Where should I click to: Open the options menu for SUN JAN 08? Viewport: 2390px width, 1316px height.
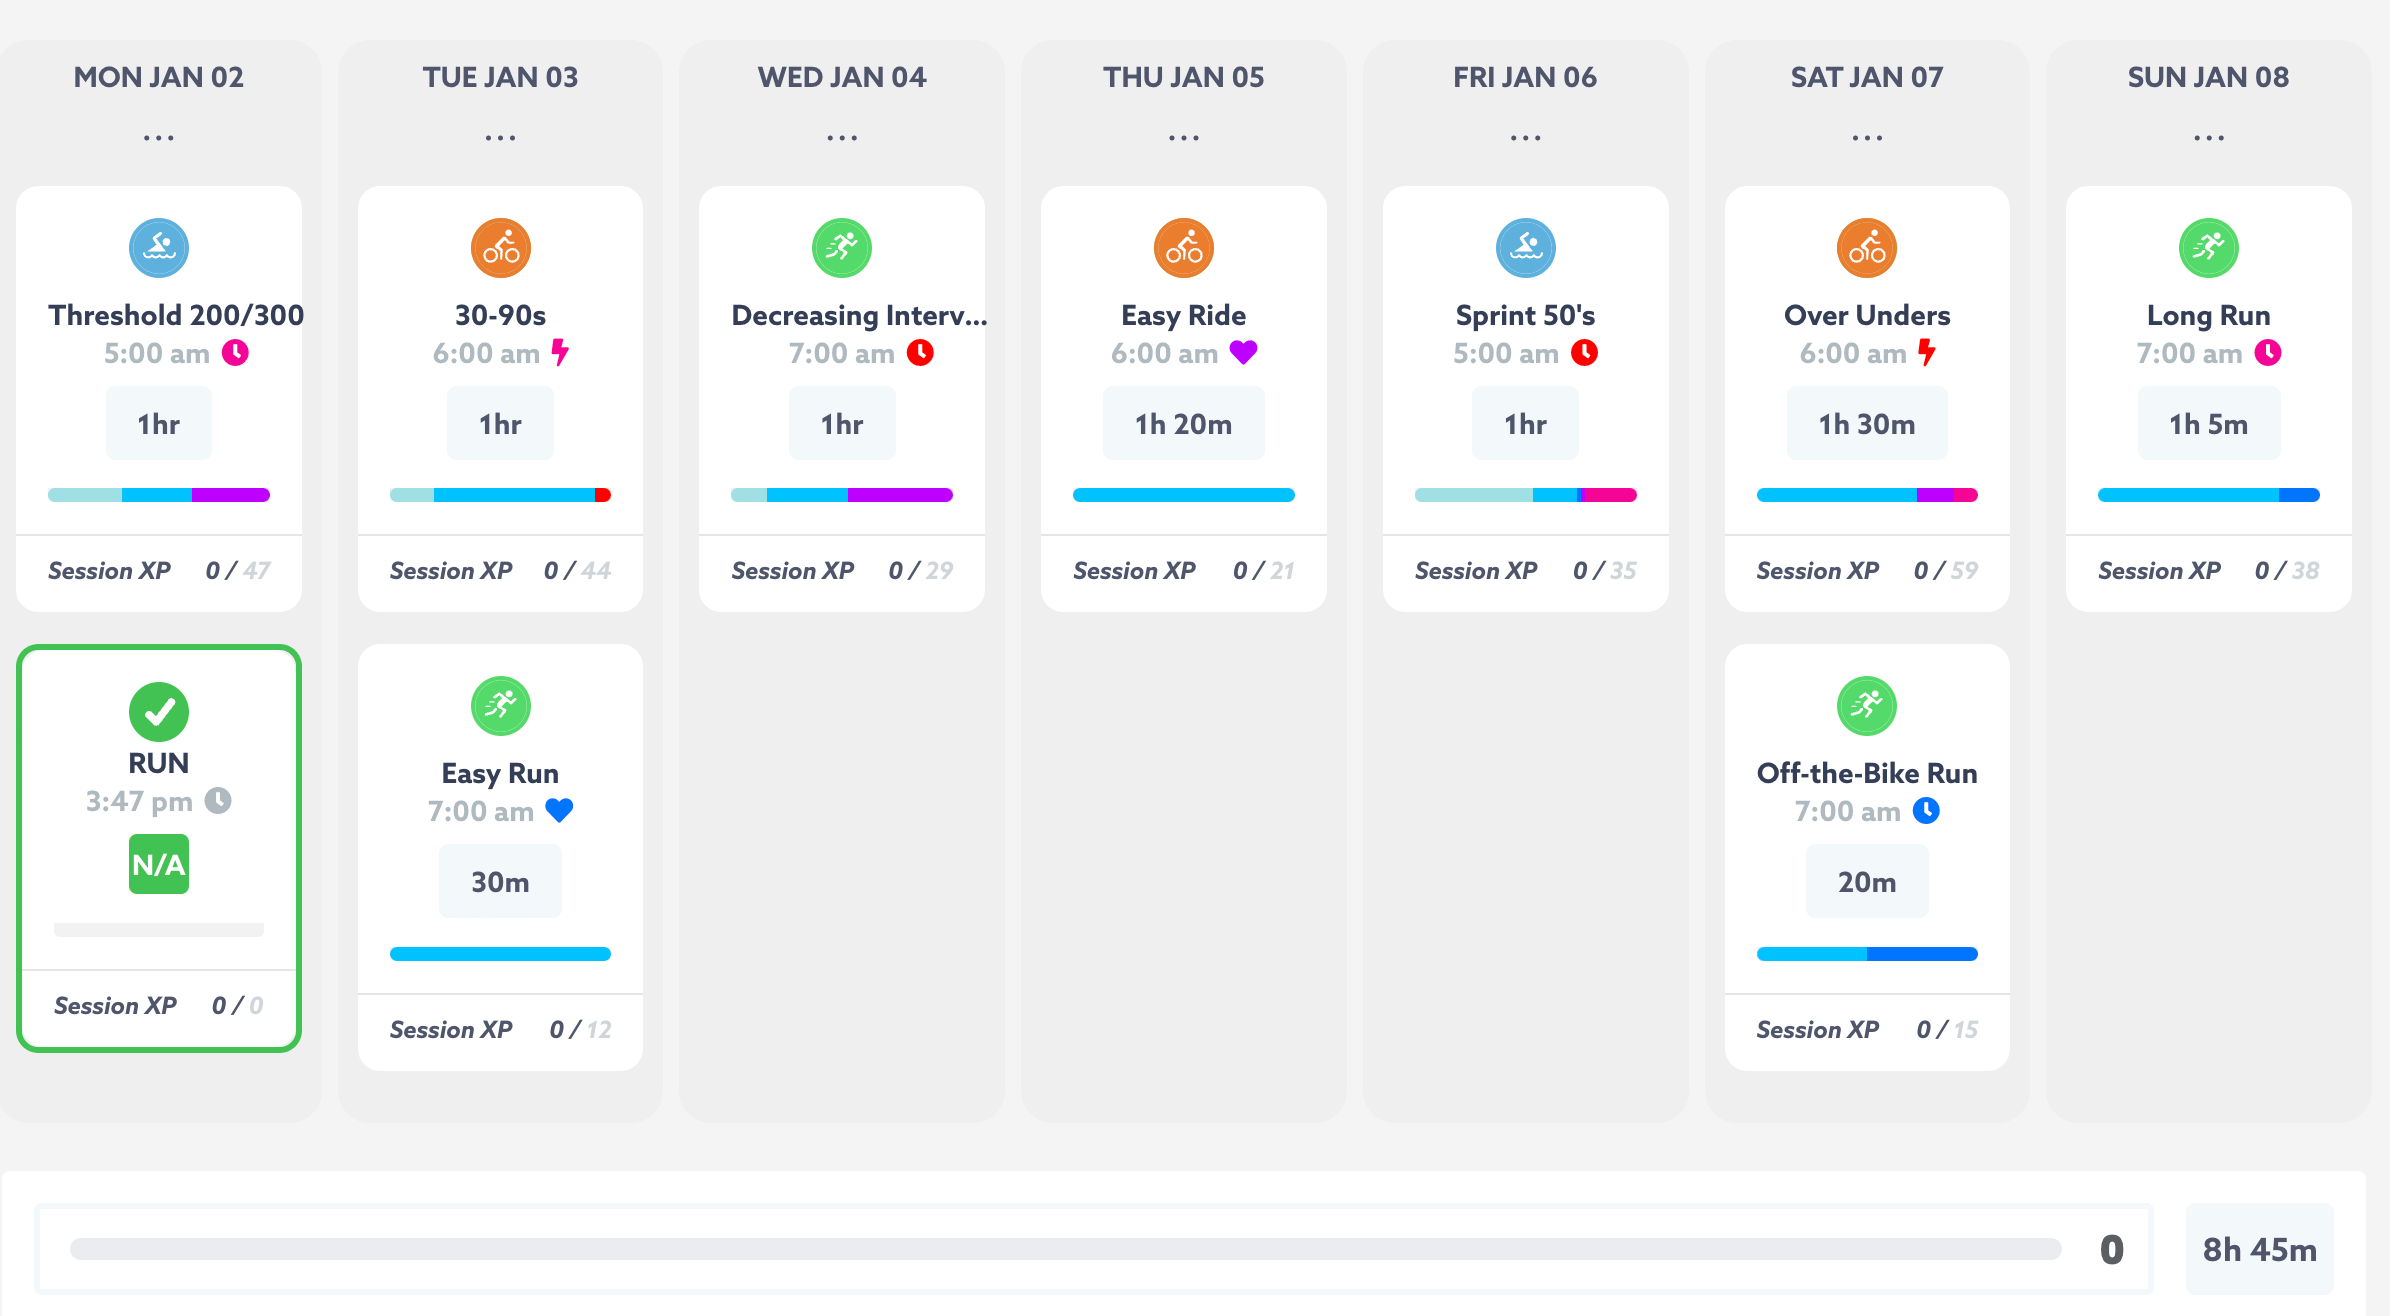point(2209,138)
